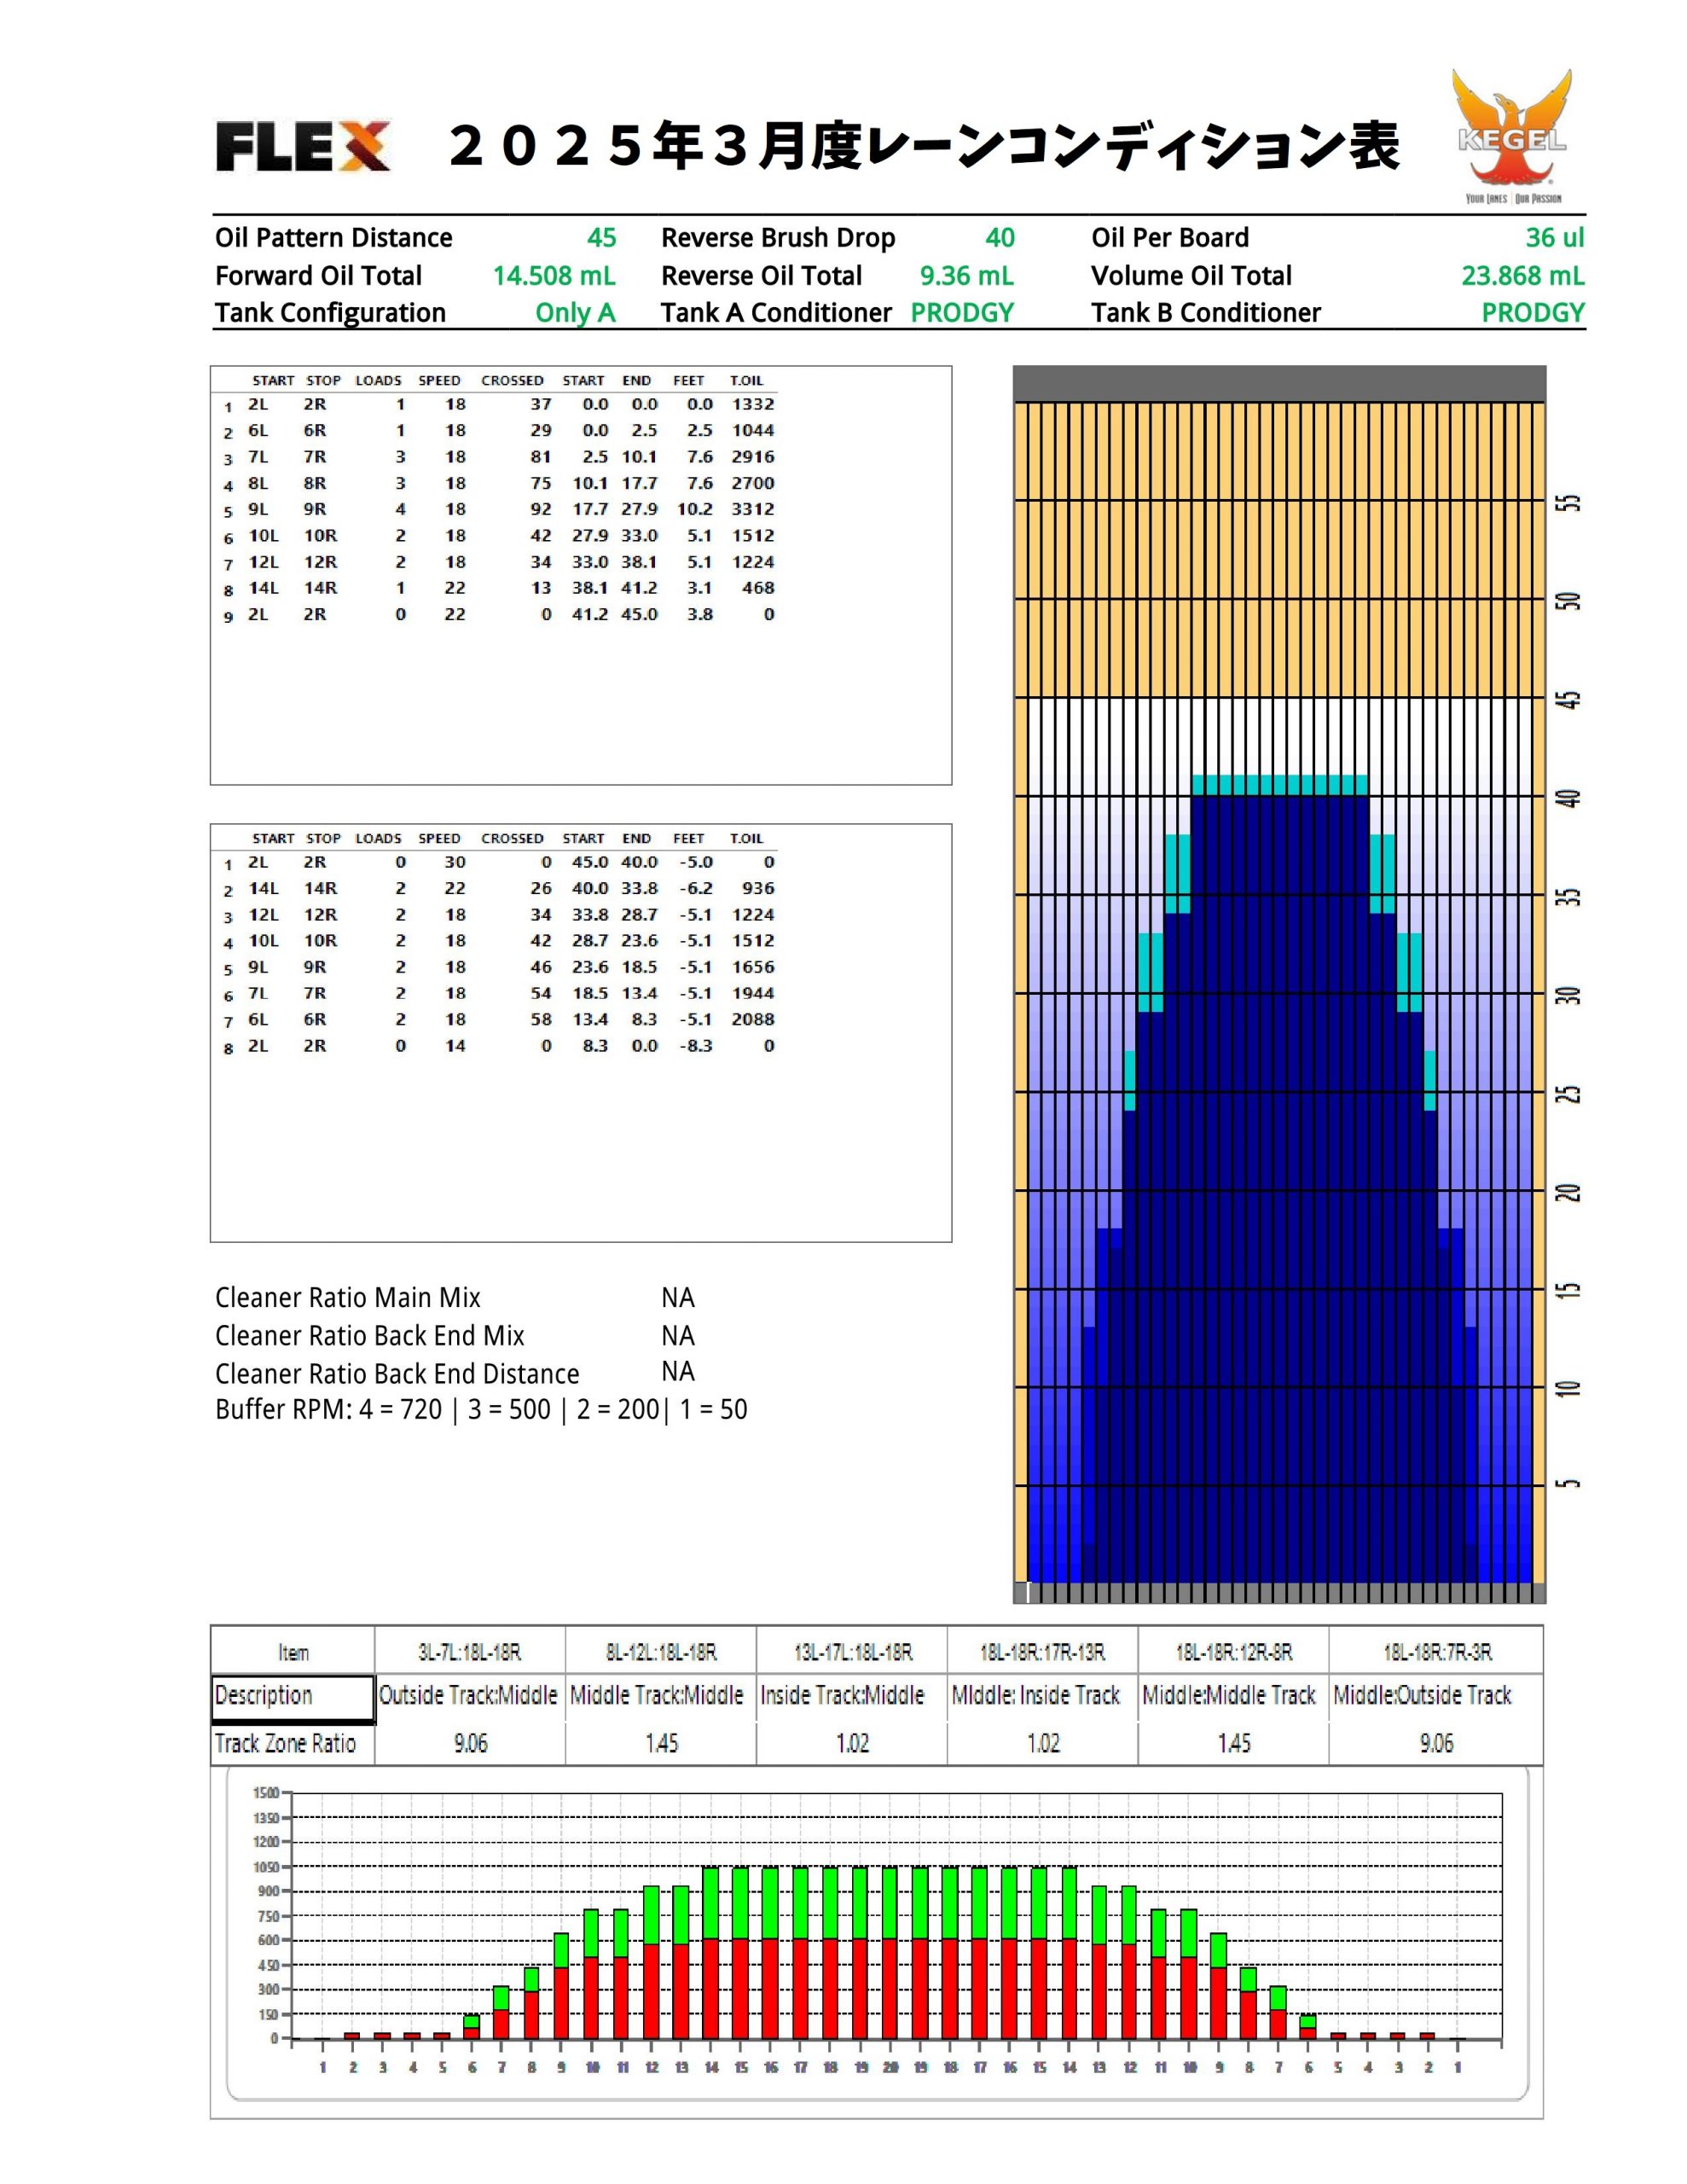Click the Oil Pattern Distance label

click(333, 238)
